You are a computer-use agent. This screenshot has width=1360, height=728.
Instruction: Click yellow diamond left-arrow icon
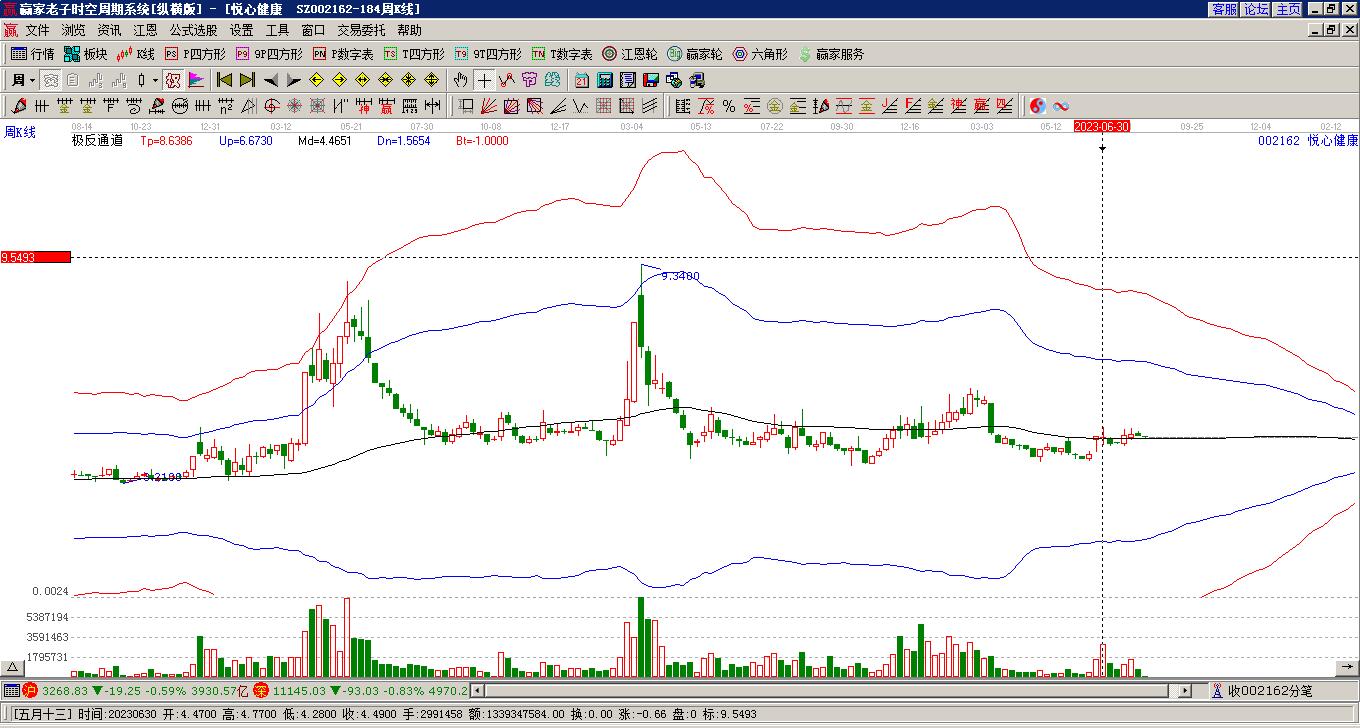point(316,80)
